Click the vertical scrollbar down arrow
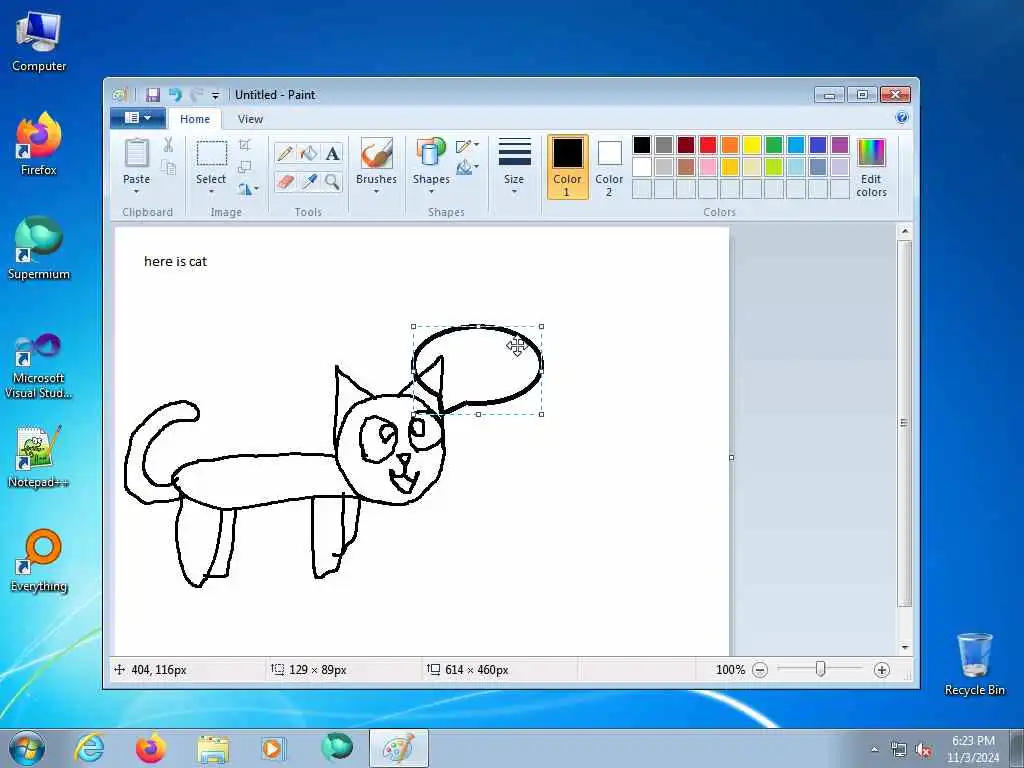Screen dimensions: 1024x768 (904, 647)
